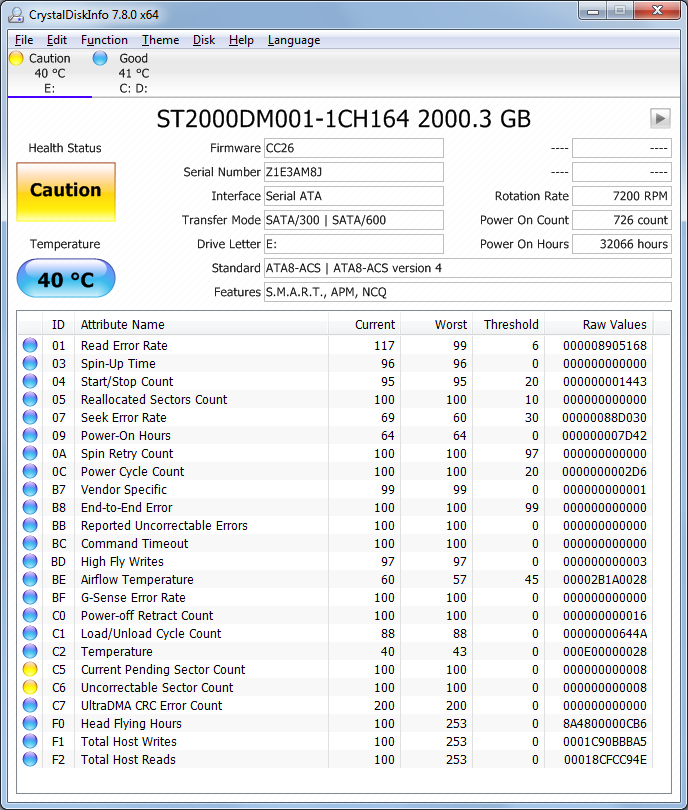This screenshot has width=688, height=810.
Task: Open the Function menu
Action: 104,40
